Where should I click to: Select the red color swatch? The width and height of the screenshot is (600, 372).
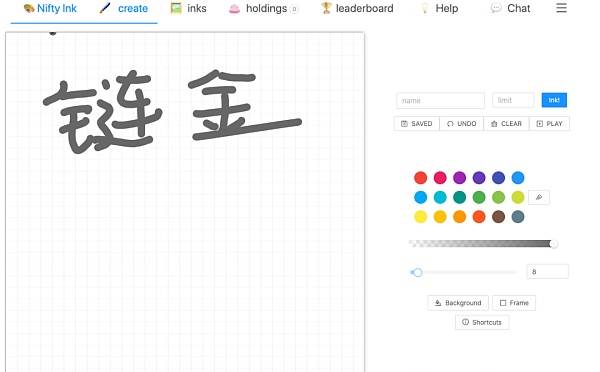pyautogui.click(x=421, y=178)
